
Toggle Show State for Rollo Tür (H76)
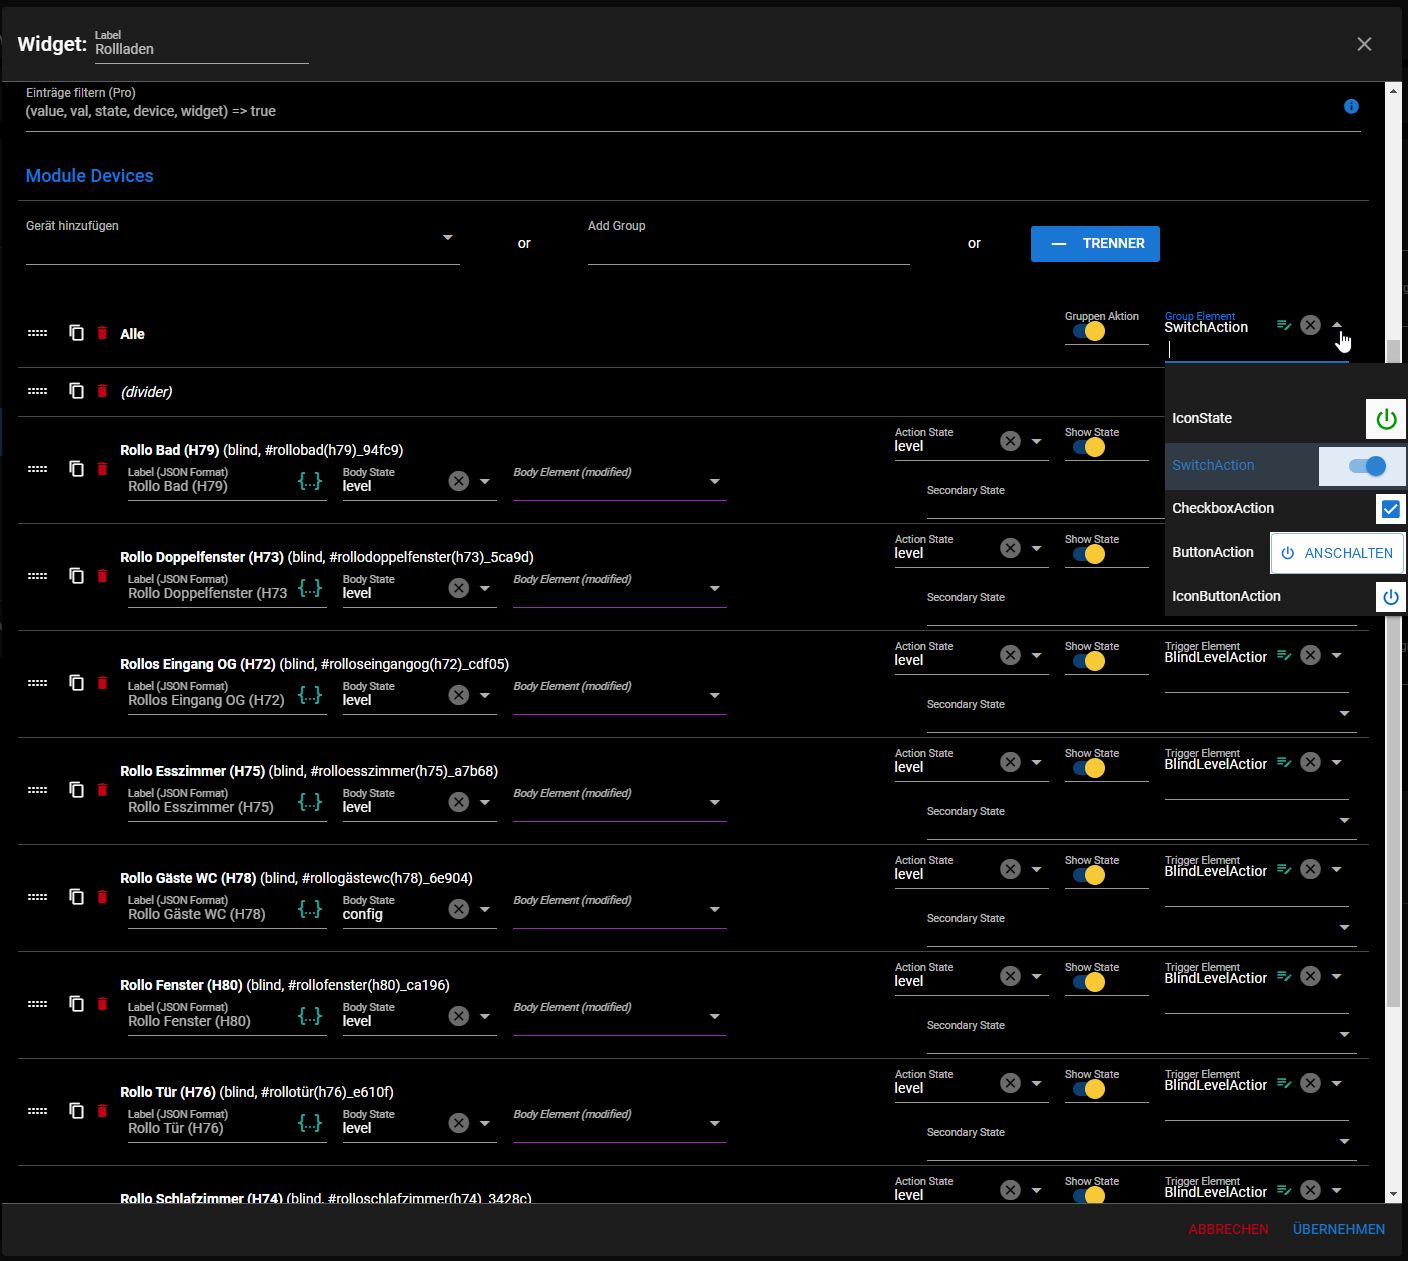(x=1089, y=1089)
